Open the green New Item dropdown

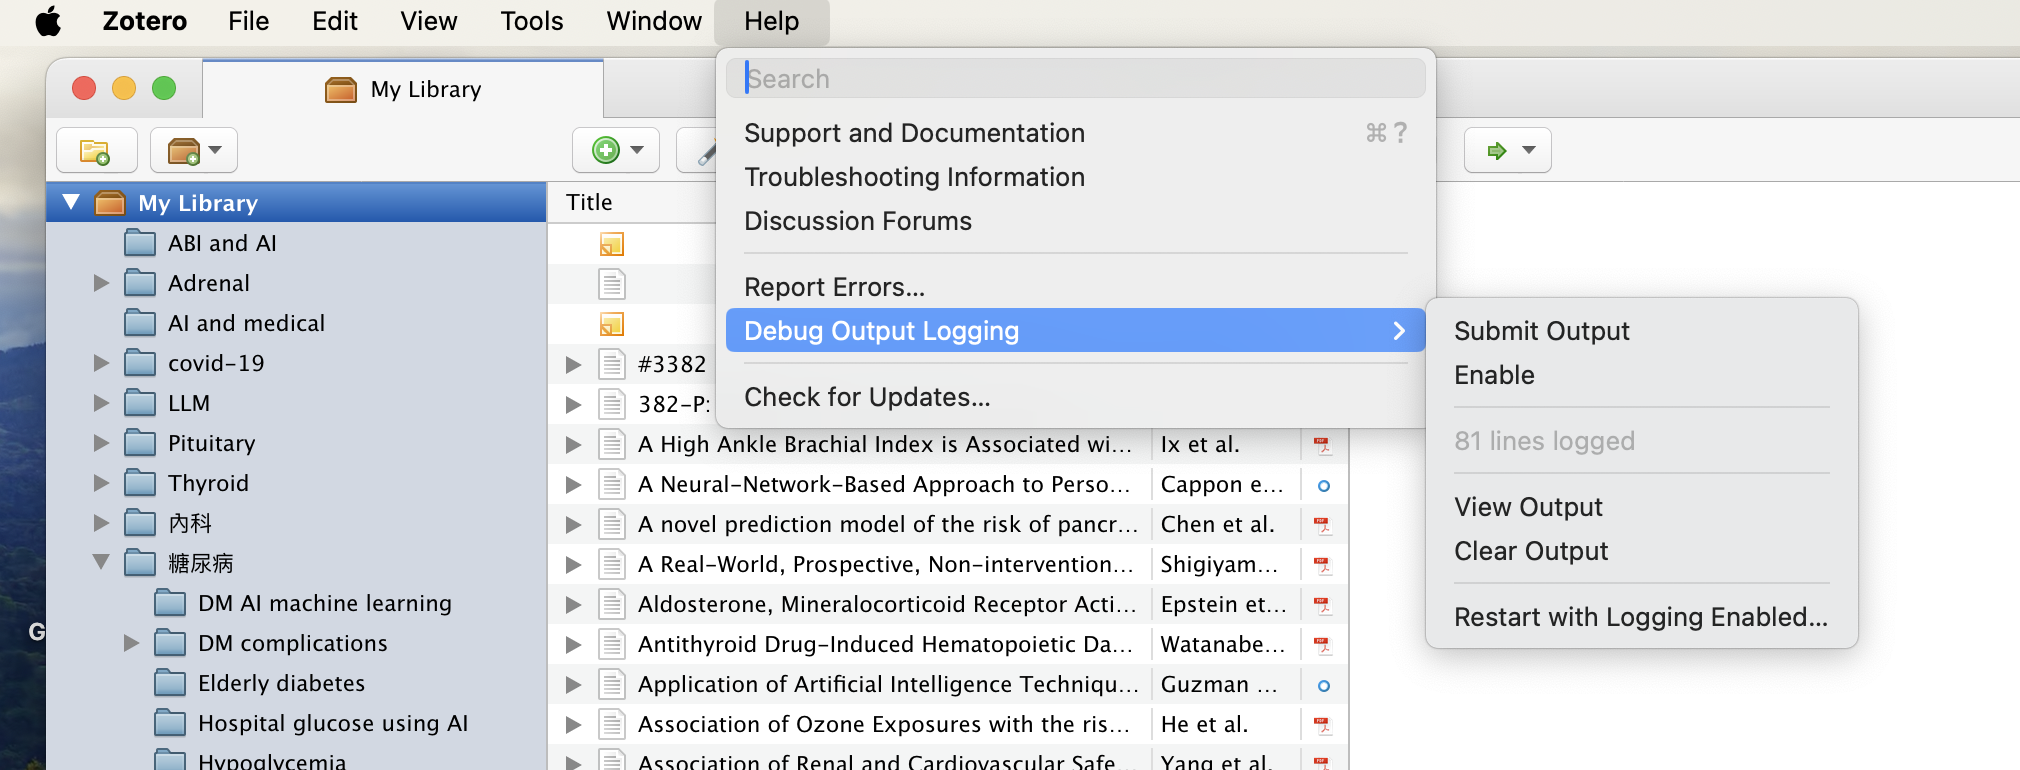616,150
